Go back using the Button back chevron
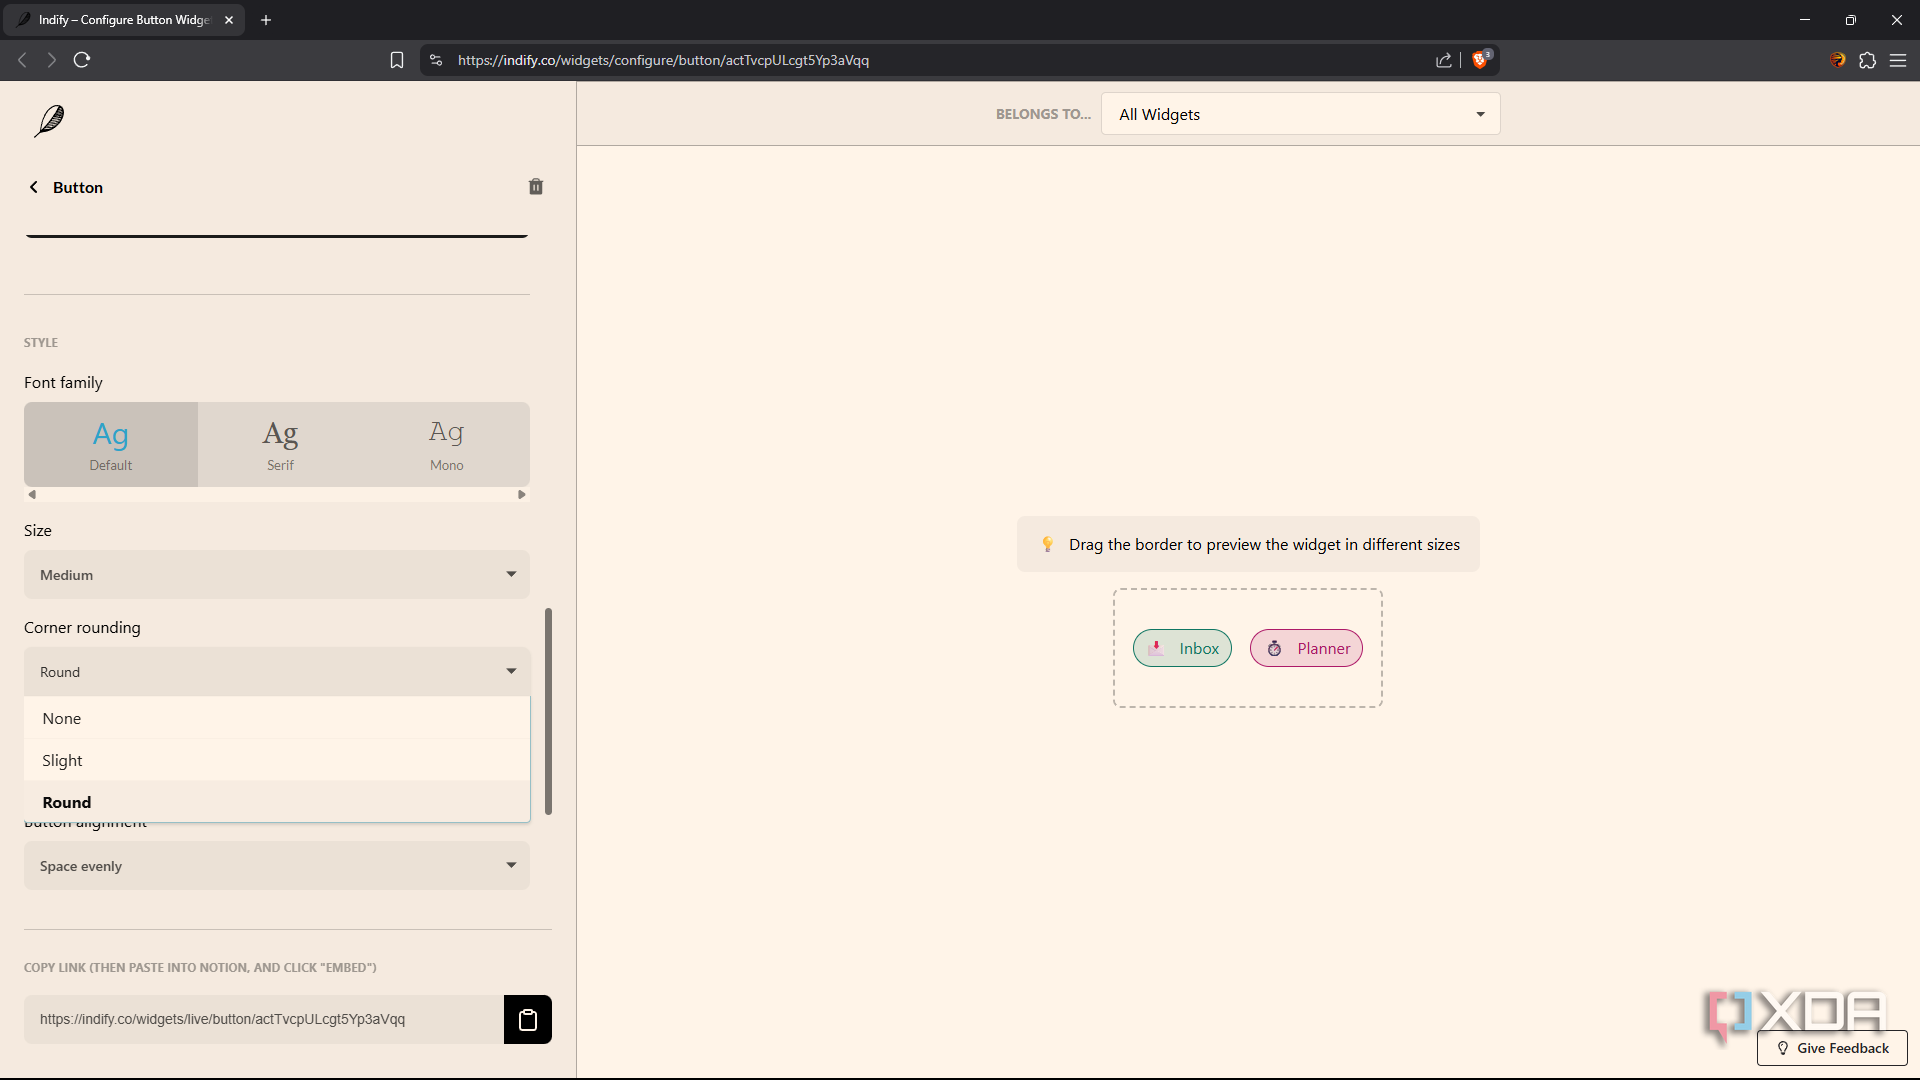 coord(34,187)
